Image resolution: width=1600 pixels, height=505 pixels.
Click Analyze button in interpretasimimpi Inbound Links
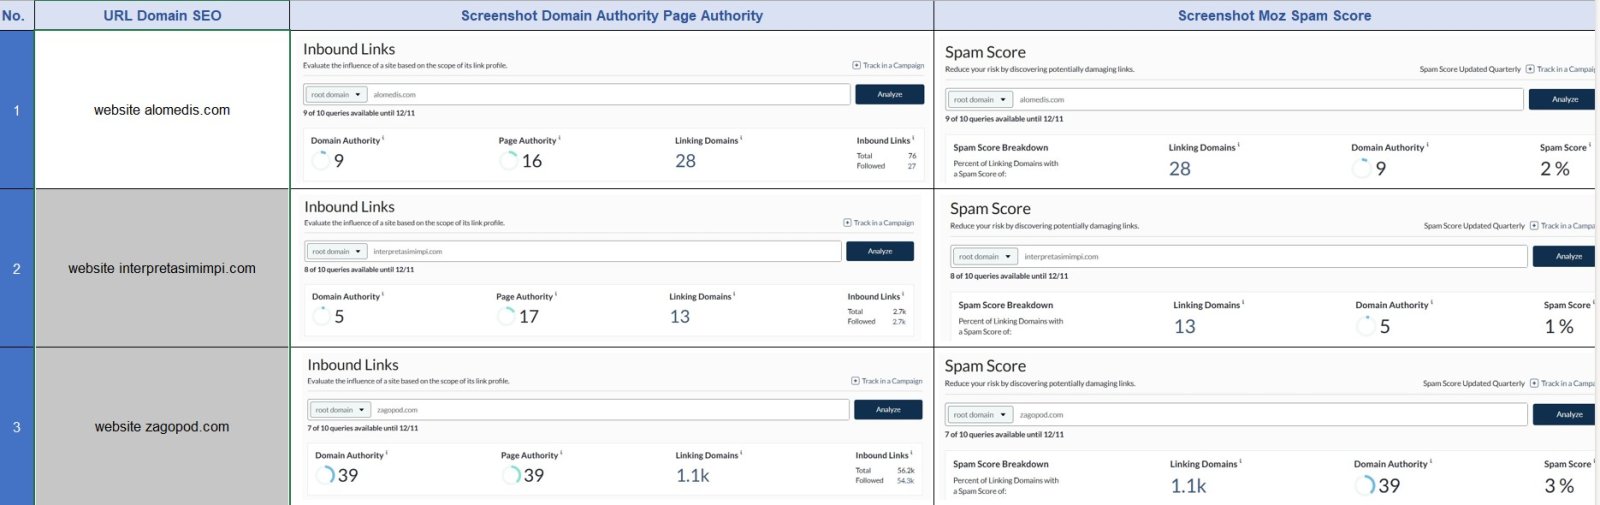point(880,251)
